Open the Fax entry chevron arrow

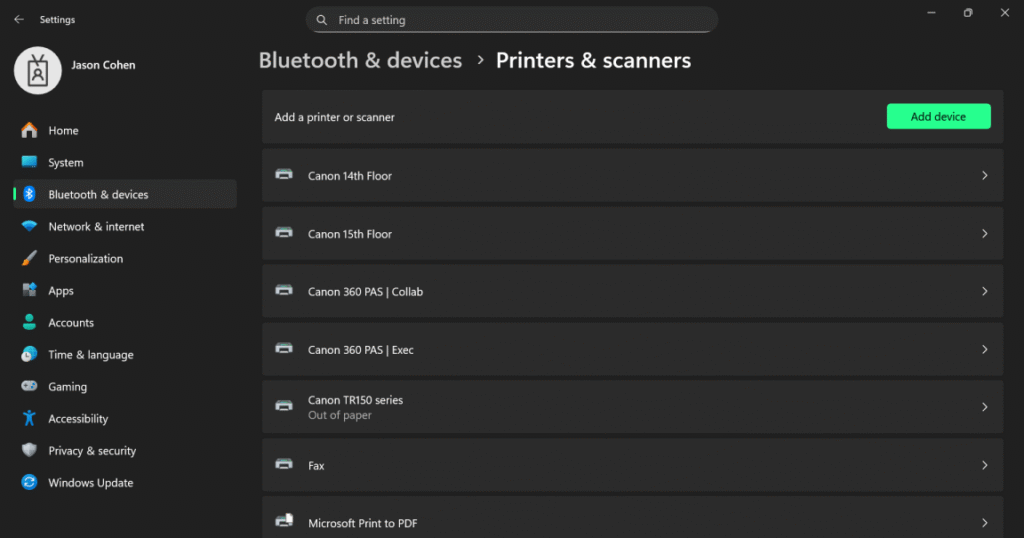(x=984, y=465)
